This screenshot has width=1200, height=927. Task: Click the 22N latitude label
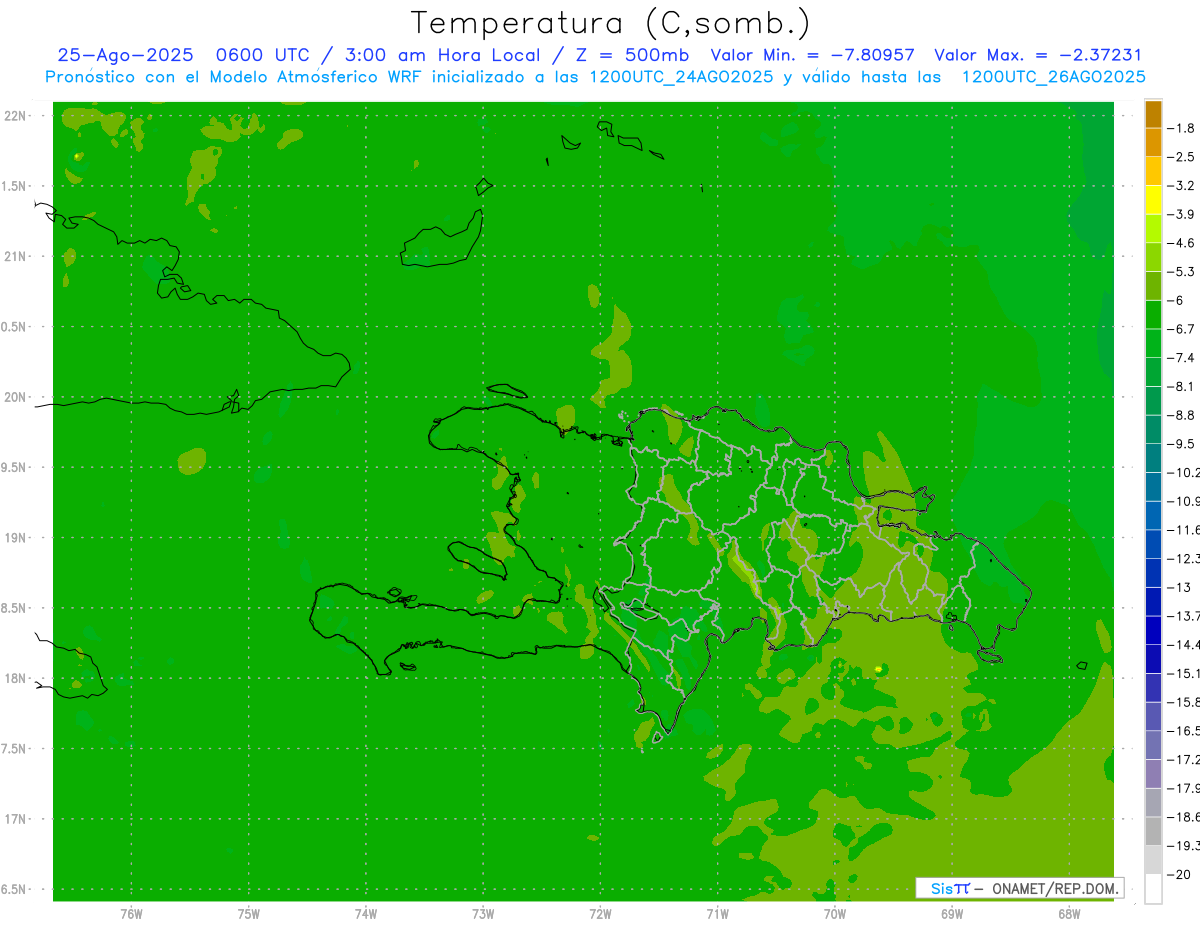pyautogui.click(x=16, y=116)
